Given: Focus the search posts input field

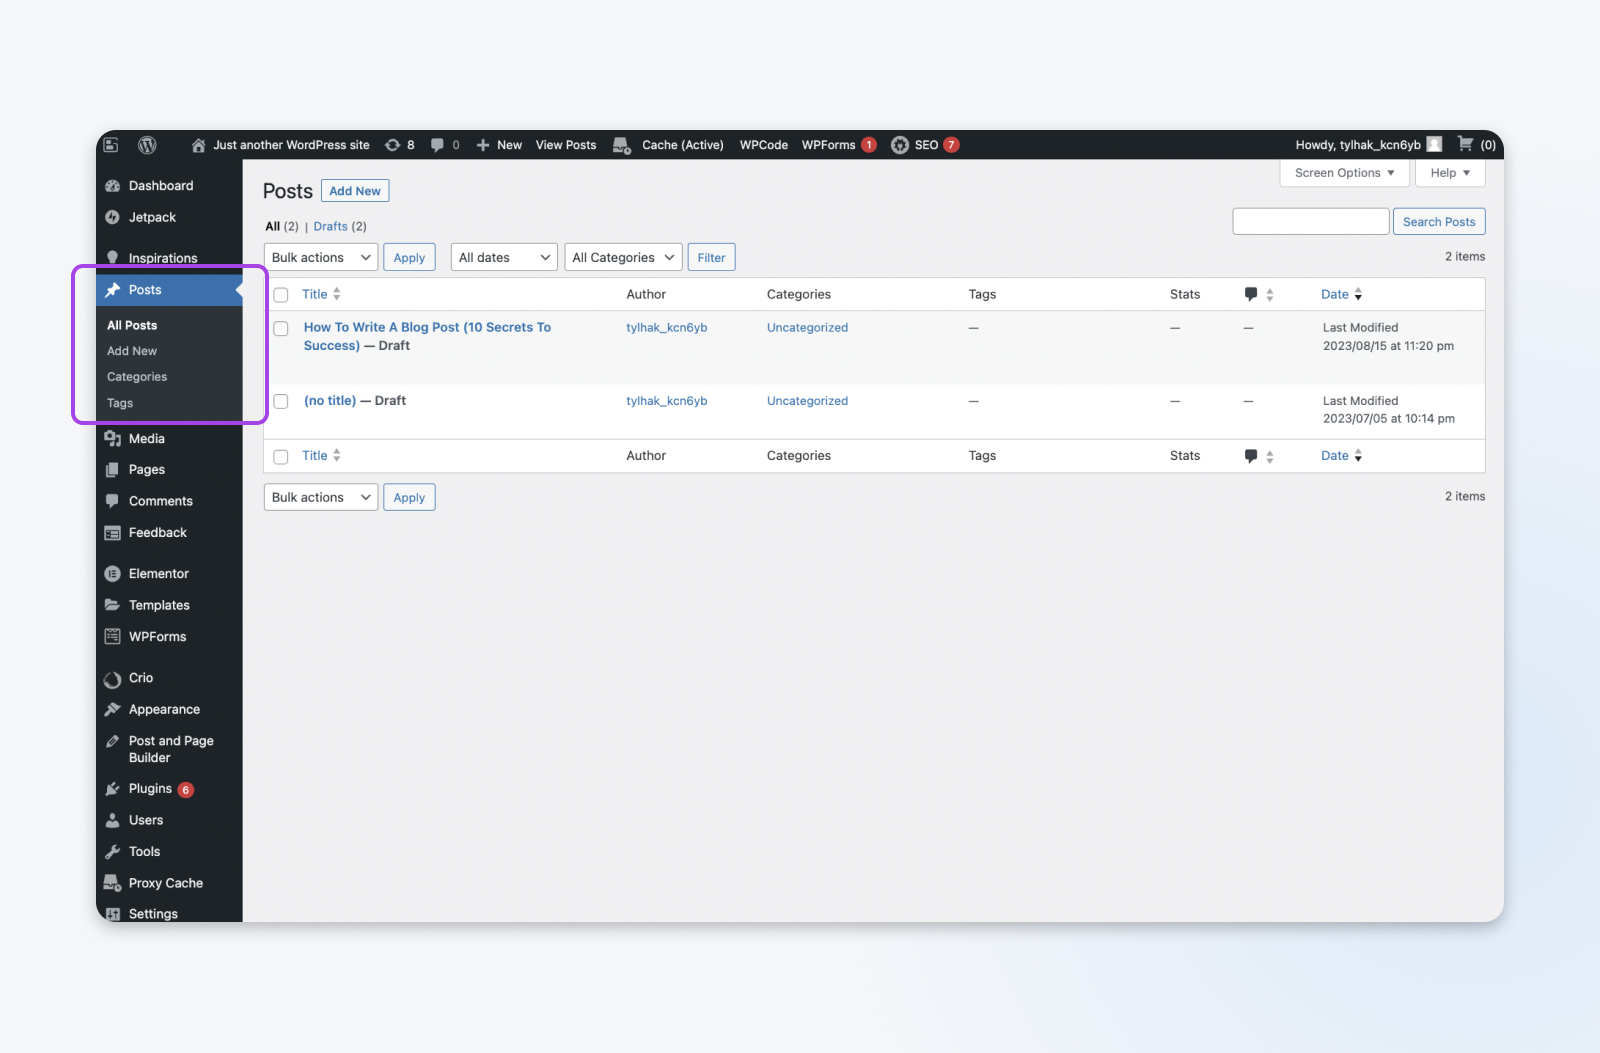Looking at the screenshot, I should pyautogui.click(x=1310, y=222).
